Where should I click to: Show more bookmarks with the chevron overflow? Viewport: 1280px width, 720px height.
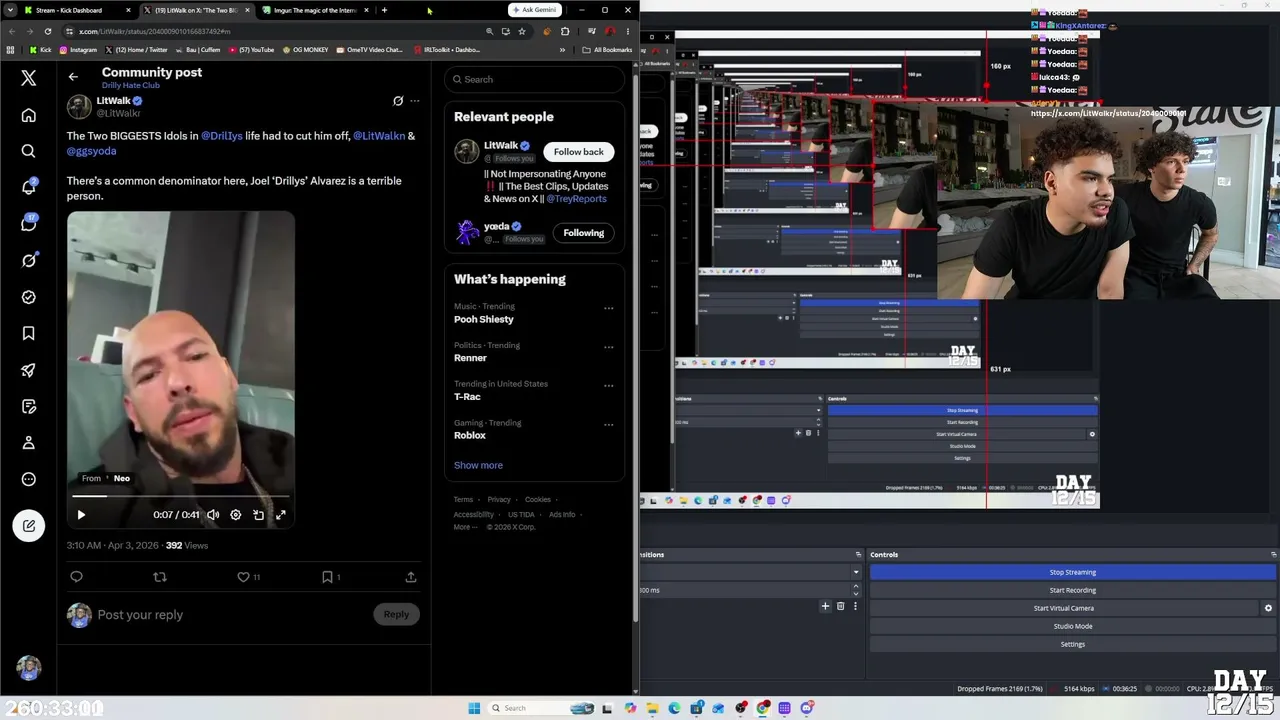(x=563, y=50)
